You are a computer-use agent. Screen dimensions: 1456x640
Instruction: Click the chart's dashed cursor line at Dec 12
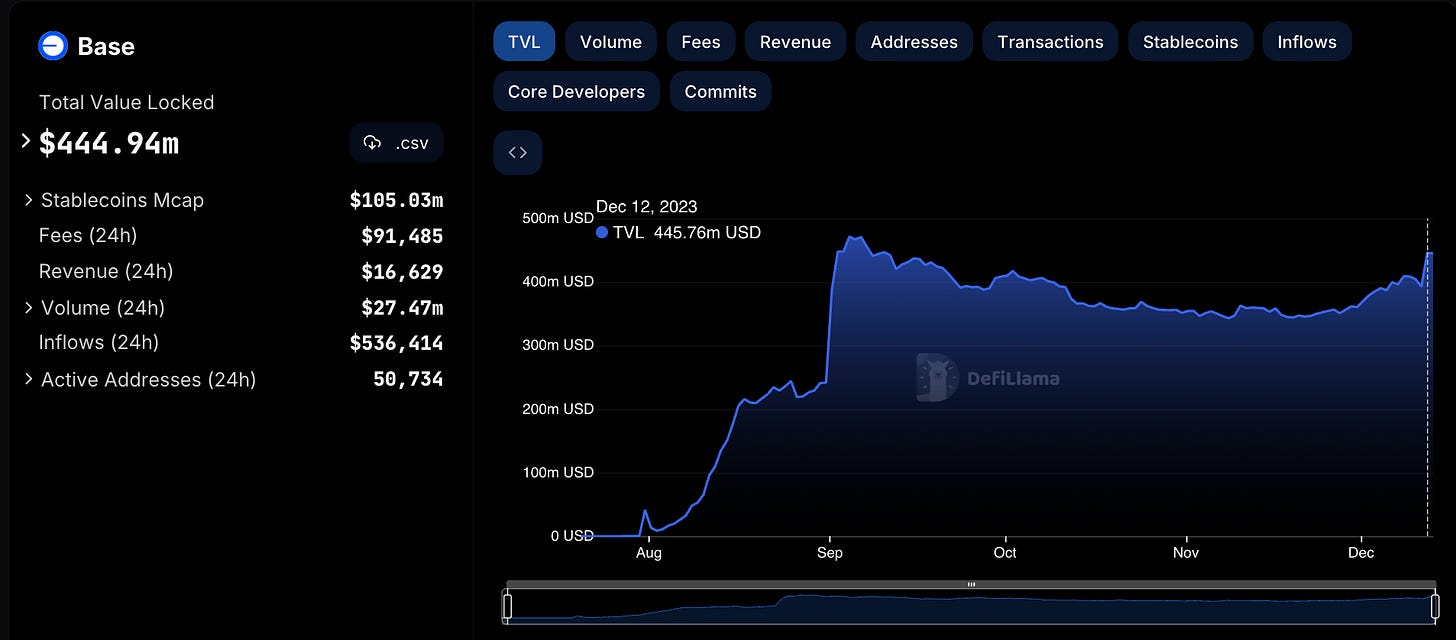pos(1427,377)
